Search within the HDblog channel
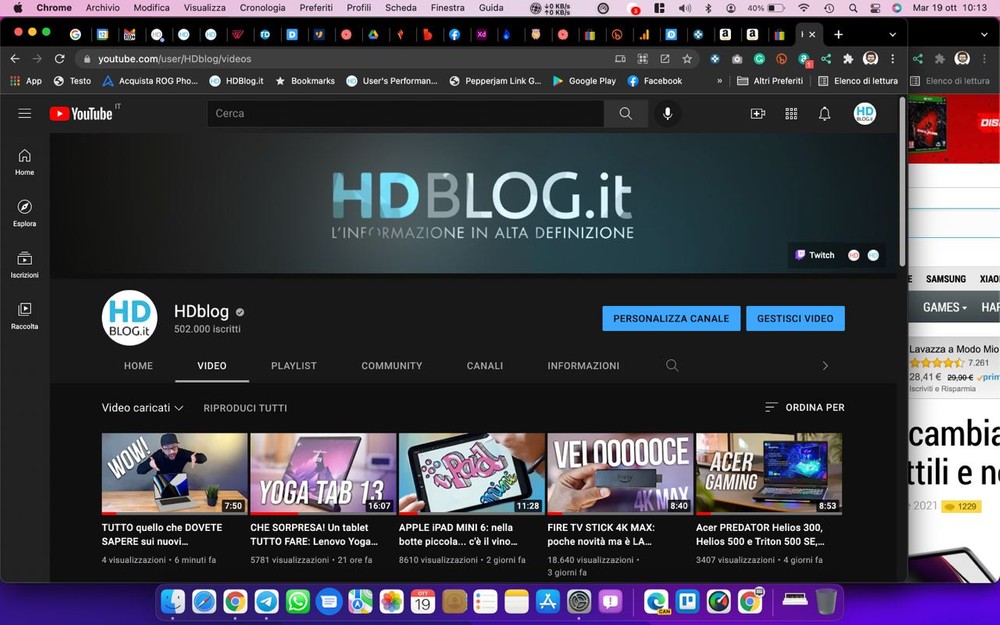This screenshot has height=625, width=1000. pos(672,365)
